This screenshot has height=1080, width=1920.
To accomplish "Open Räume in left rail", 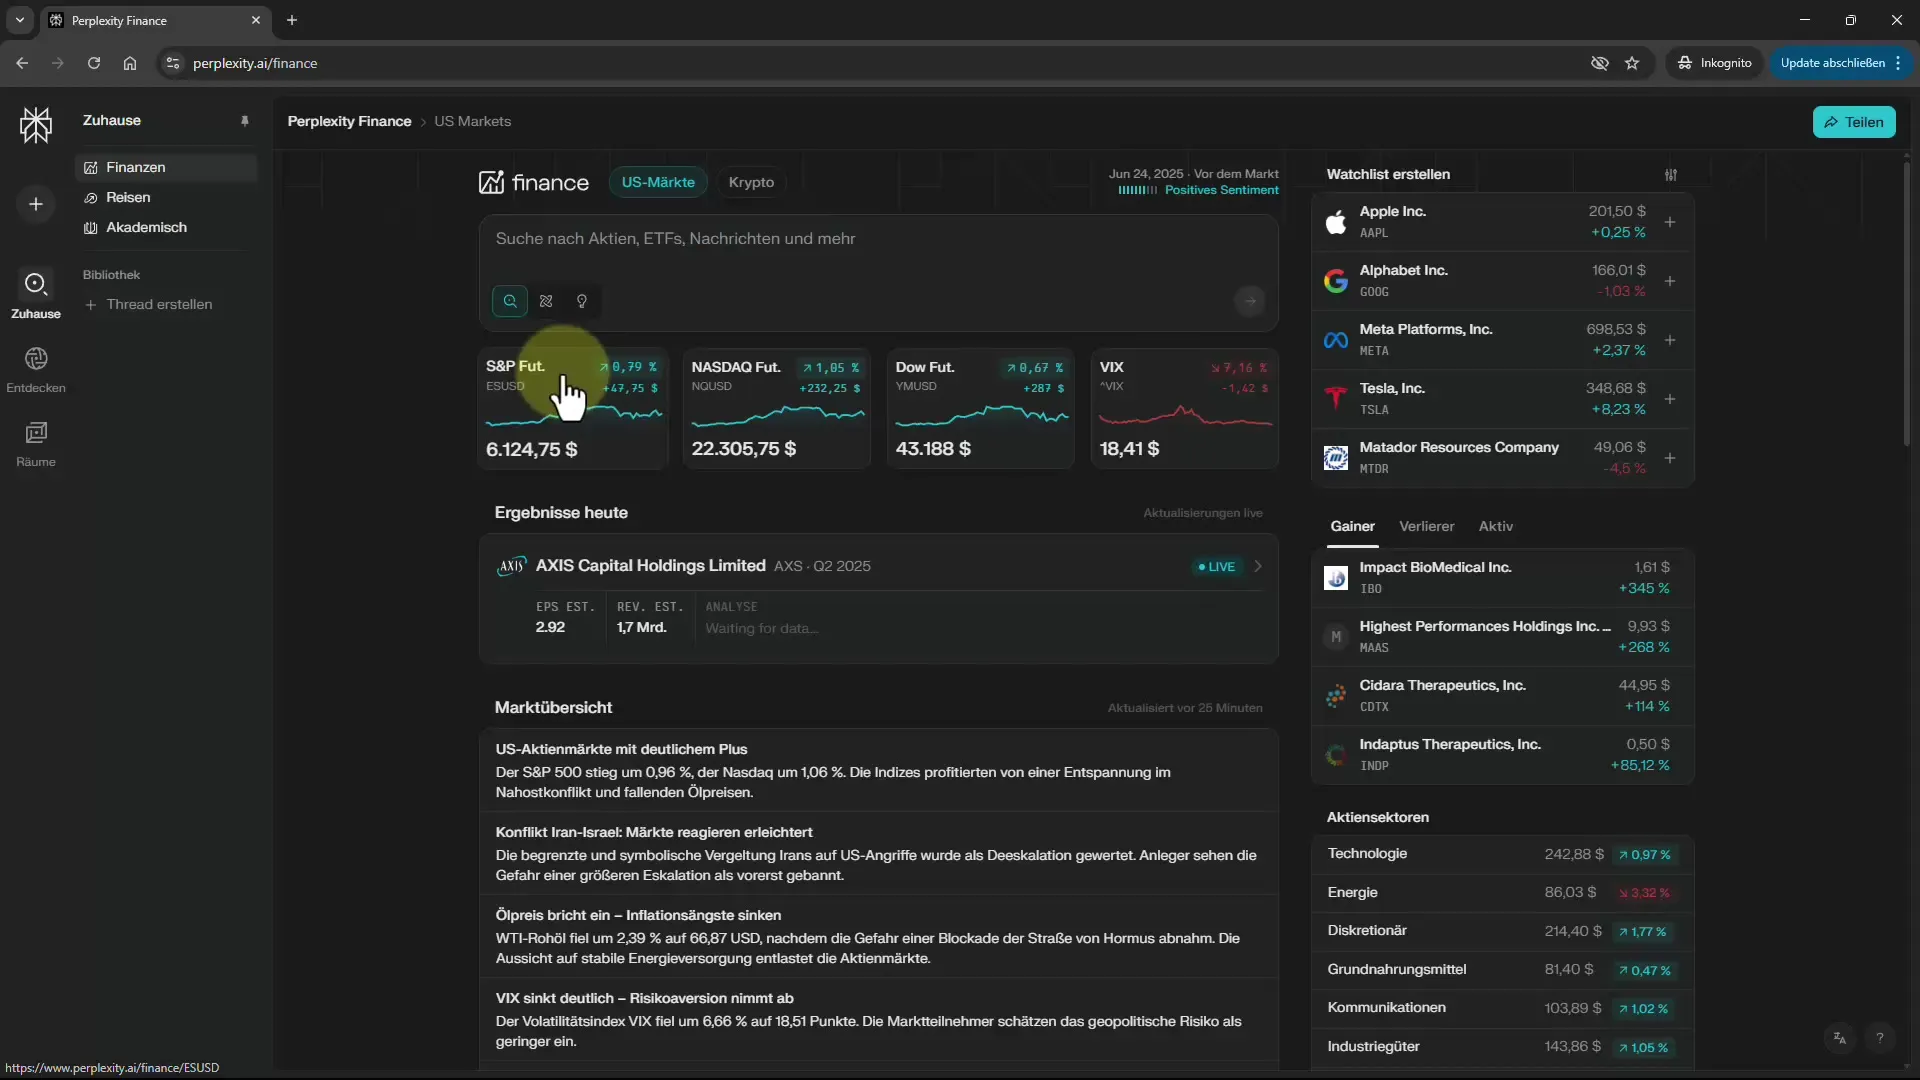I will pos(36,443).
